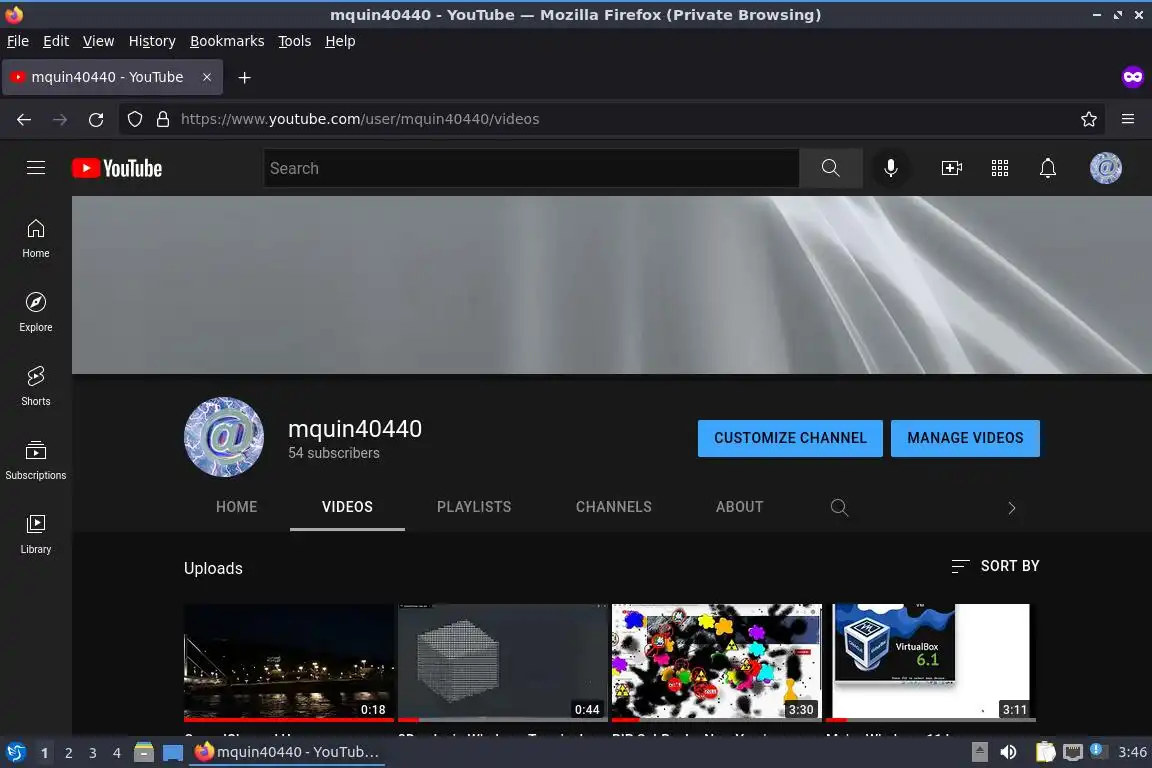Switch to the ABOUT tab
Image resolution: width=1152 pixels, height=768 pixels.
[x=739, y=507]
